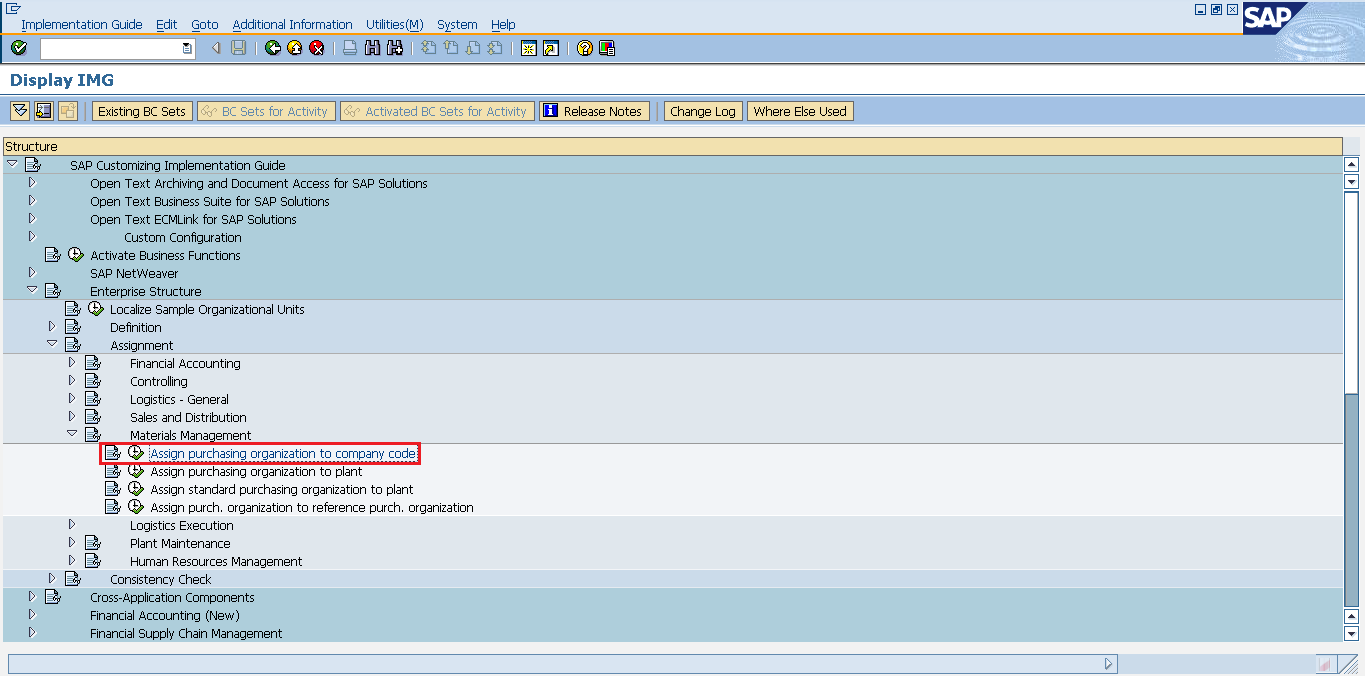Open the Utilities(M) menu

[x=395, y=24]
